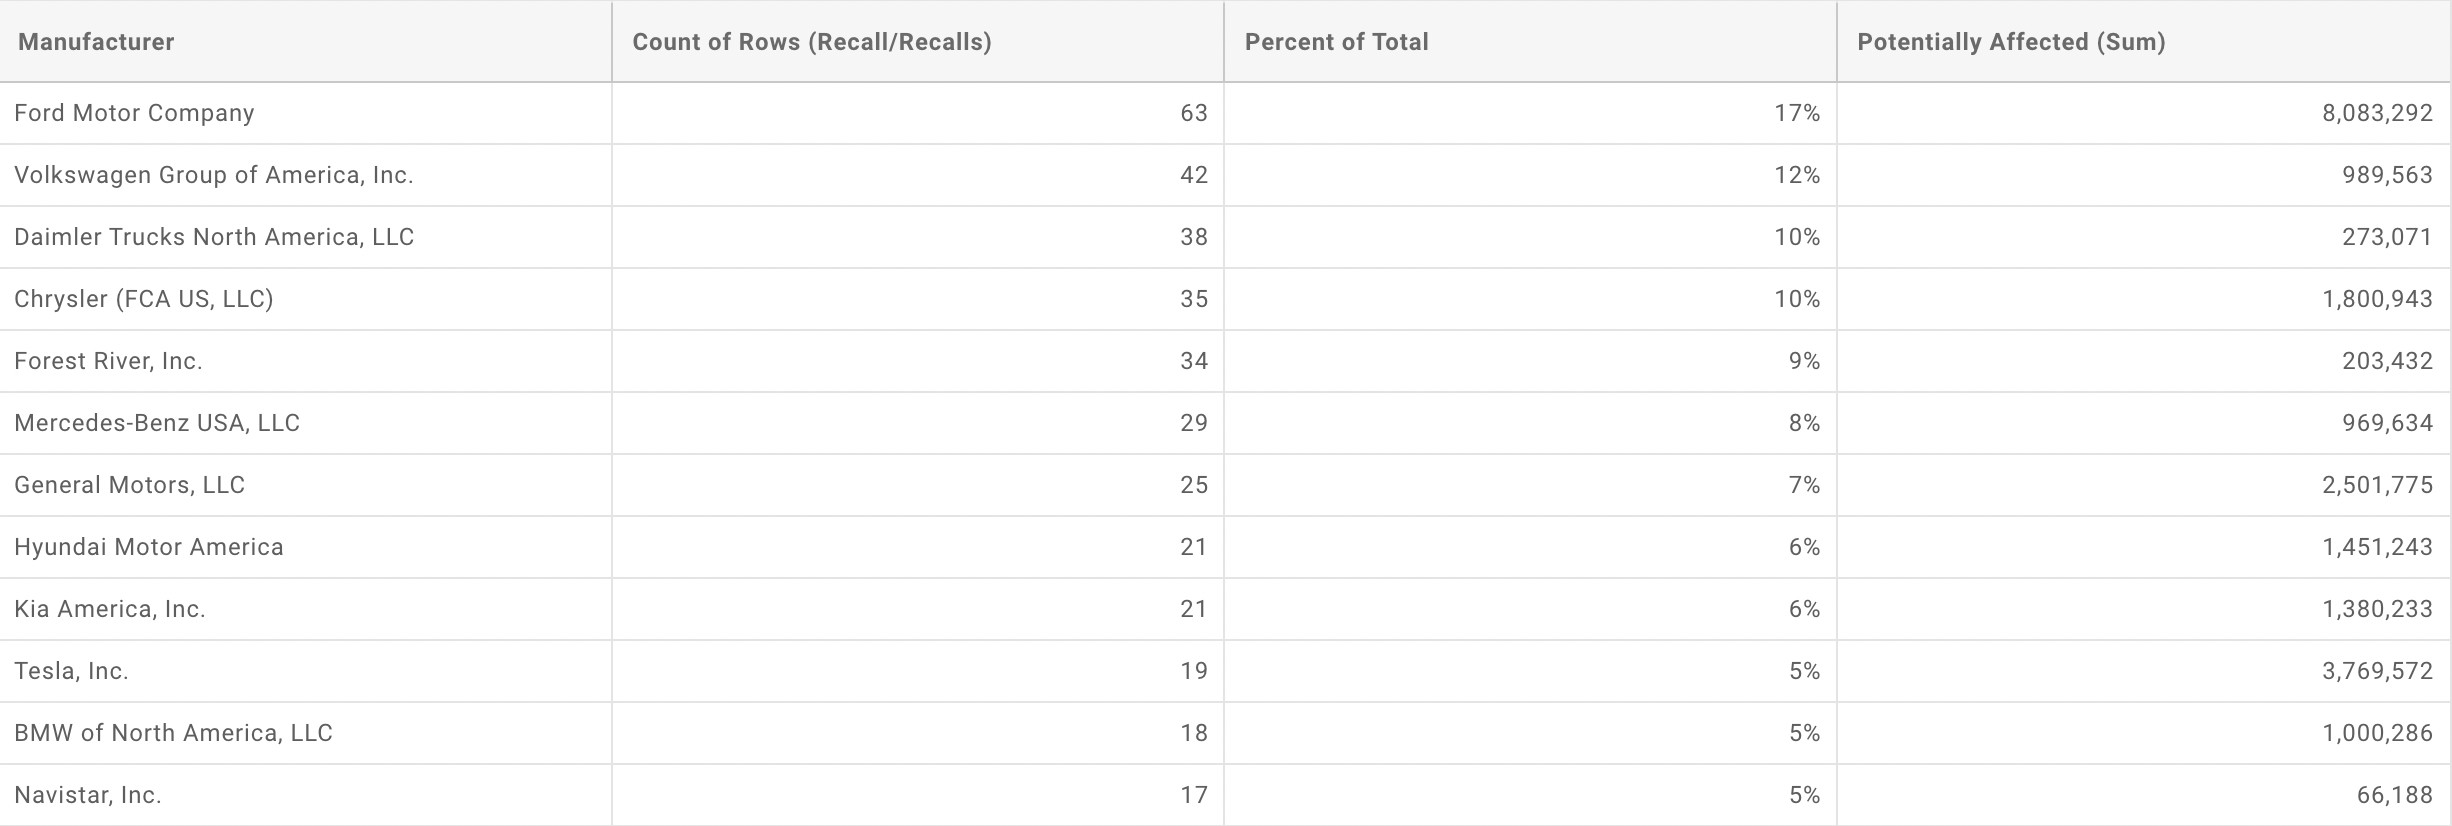The height and width of the screenshot is (826, 2452).
Task: Select the Tesla, Inc. manufacturer cell
Action: (306, 671)
